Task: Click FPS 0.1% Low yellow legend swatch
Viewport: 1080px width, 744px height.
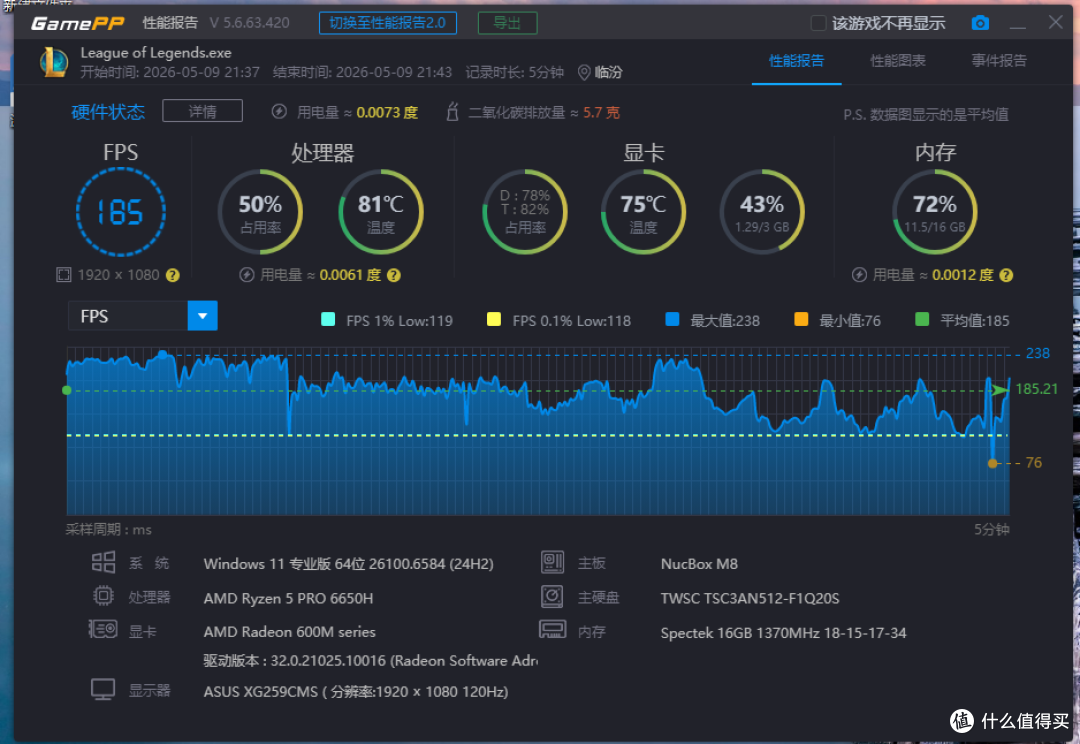Action: point(494,319)
